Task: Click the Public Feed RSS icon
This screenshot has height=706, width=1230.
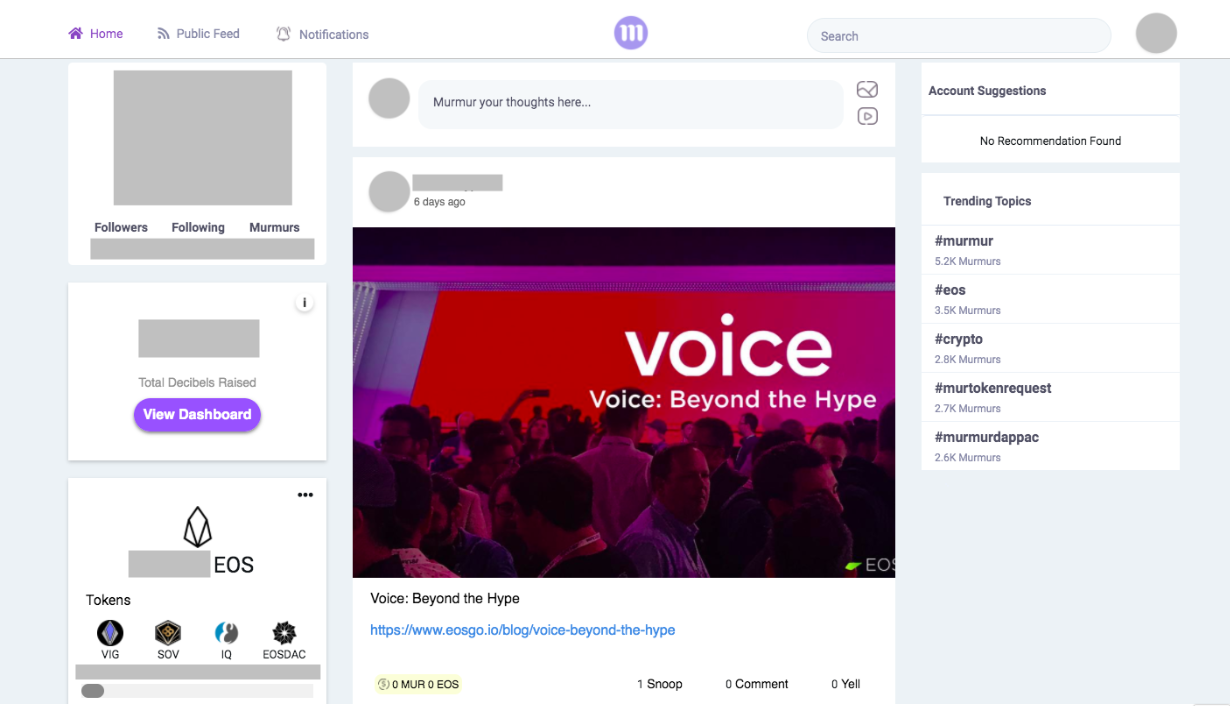Action: [x=163, y=33]
